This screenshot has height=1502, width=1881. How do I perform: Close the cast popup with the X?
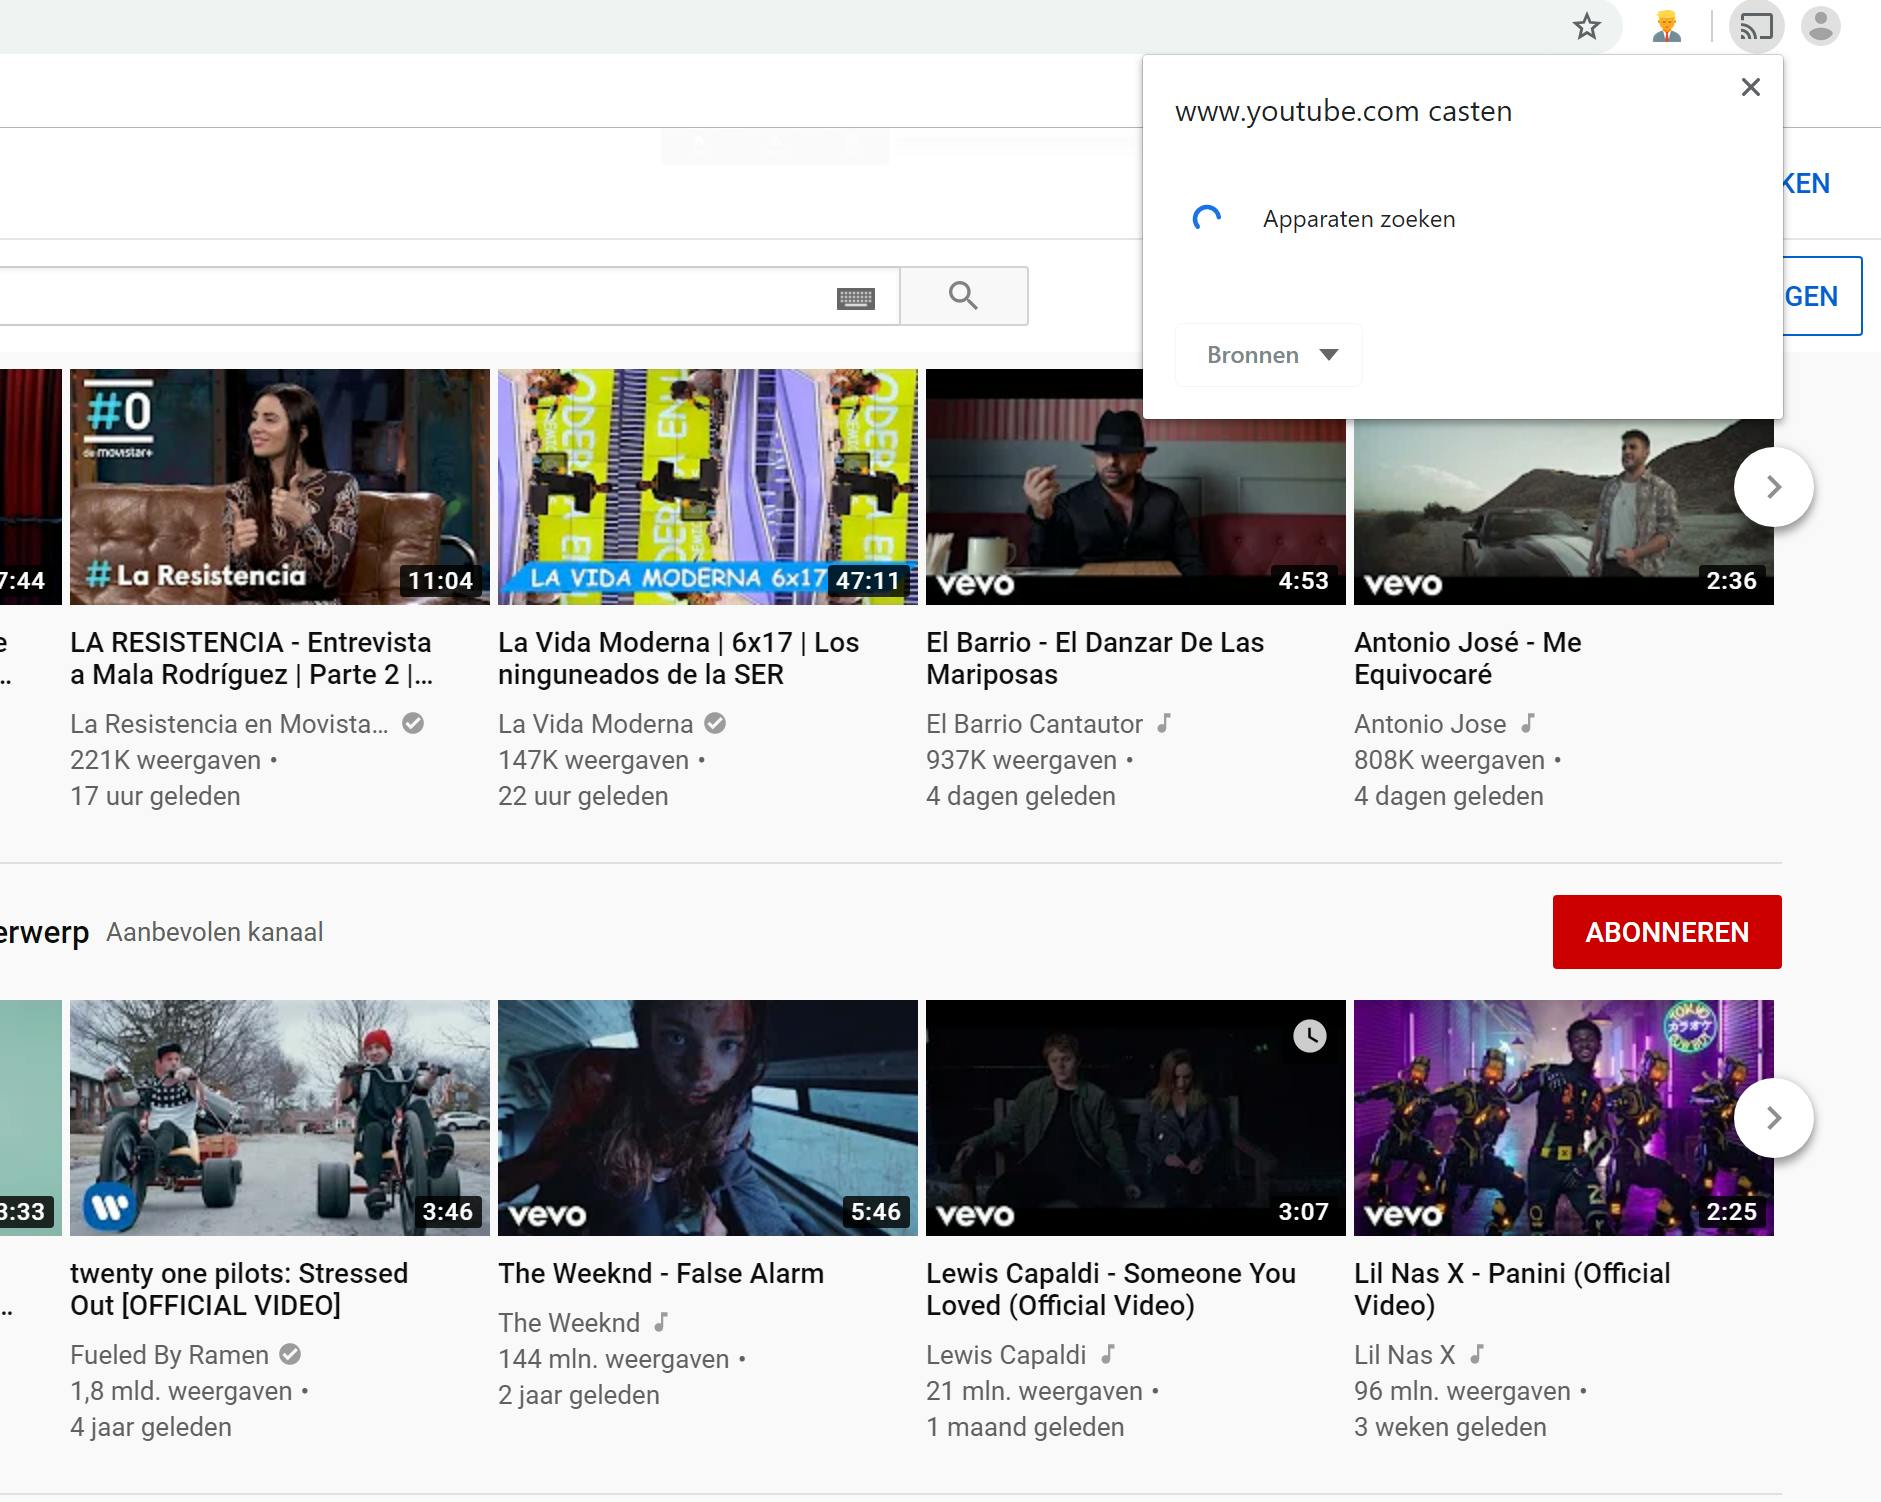point(1751,87)
